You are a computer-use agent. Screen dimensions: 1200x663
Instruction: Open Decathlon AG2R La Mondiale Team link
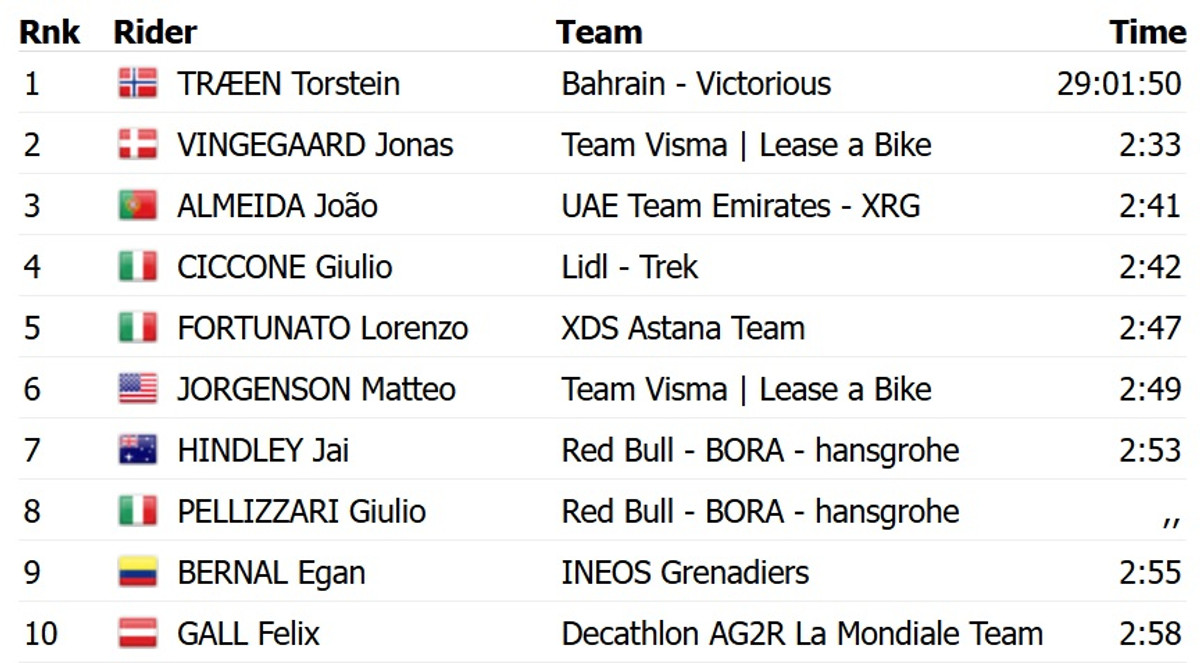801,634
